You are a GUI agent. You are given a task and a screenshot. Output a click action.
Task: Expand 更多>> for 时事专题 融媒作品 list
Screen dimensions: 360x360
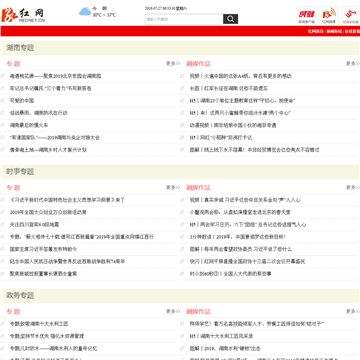(353, 187)
